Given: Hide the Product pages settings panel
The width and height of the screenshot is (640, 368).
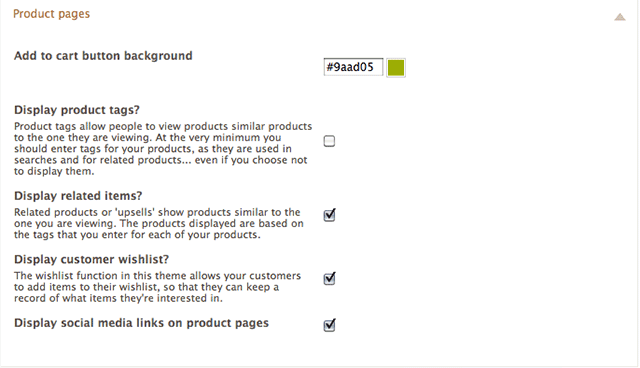Looking at the screenshot, I should 620,17.
